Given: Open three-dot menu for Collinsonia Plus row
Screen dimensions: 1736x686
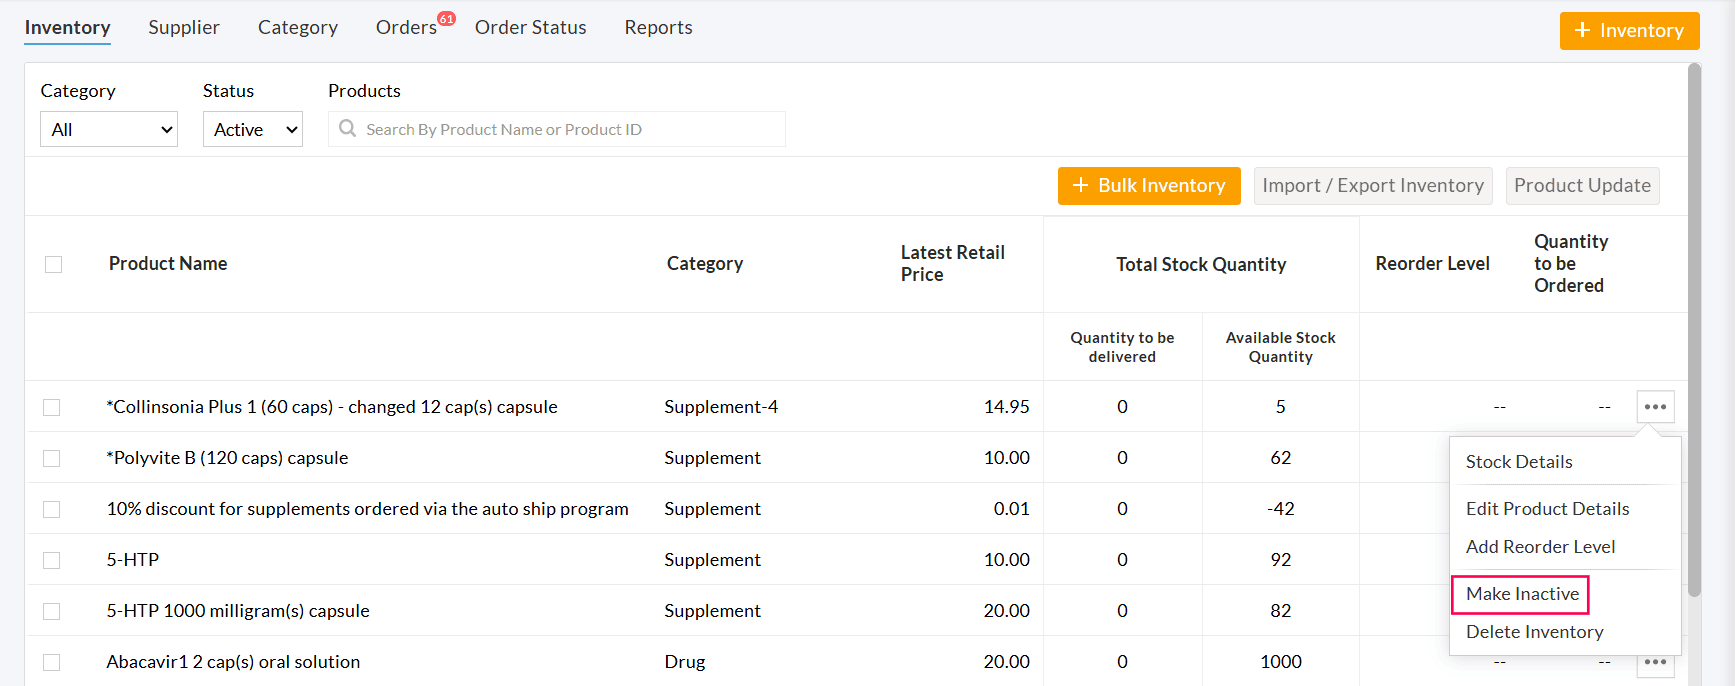Looking at the screenshot, I should 1655,407.
